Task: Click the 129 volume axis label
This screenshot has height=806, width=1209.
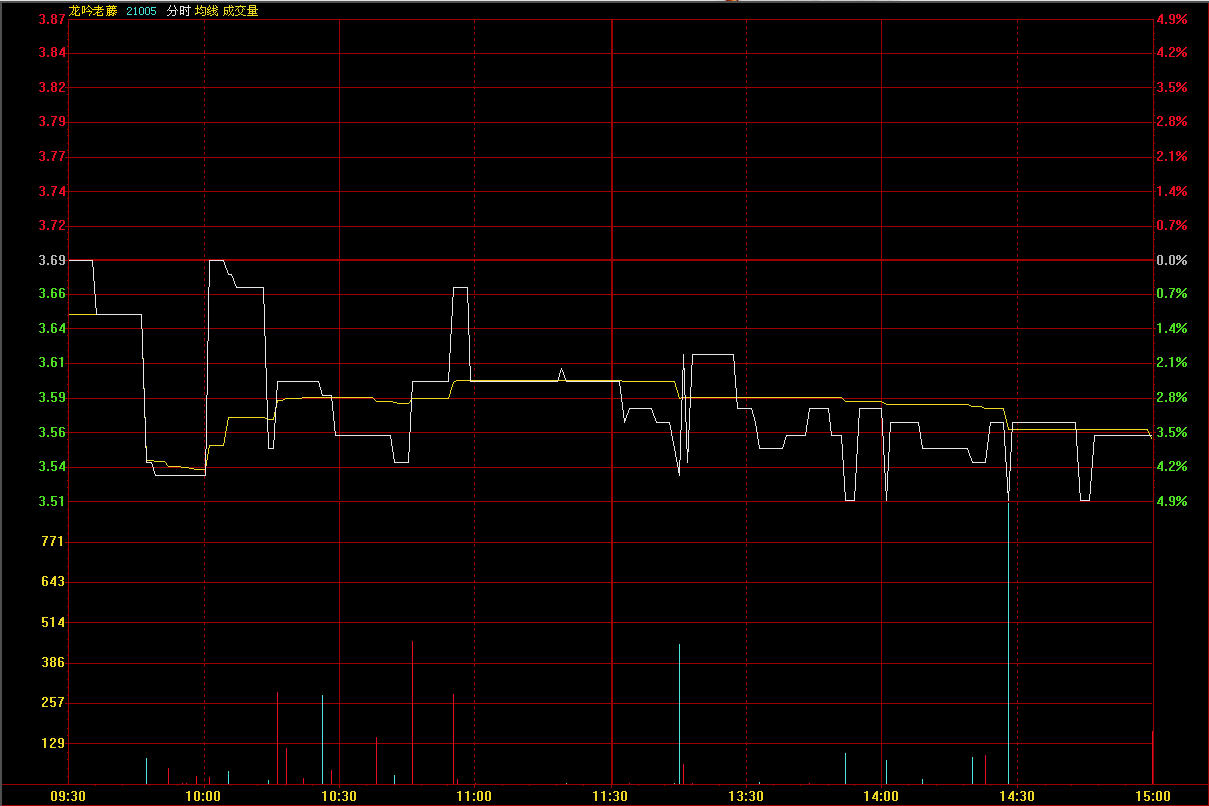Action: tap(52, 743)
